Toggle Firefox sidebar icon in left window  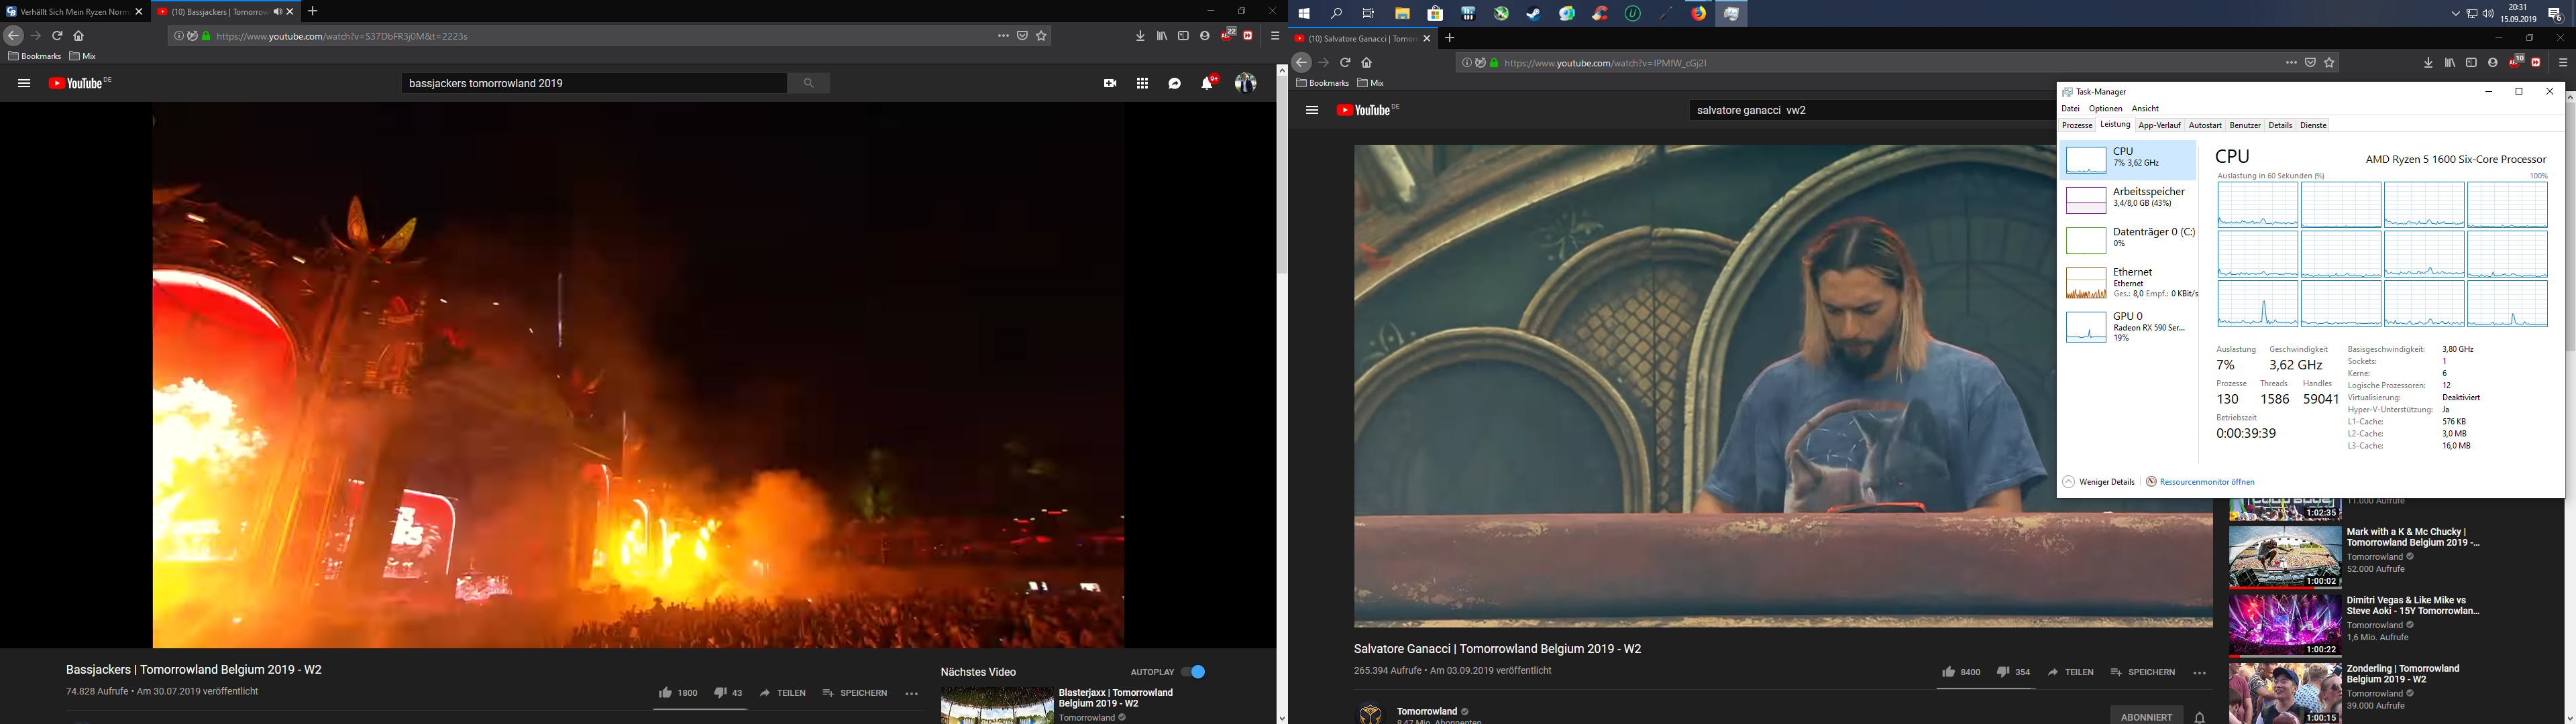[x=1183, y=36]
